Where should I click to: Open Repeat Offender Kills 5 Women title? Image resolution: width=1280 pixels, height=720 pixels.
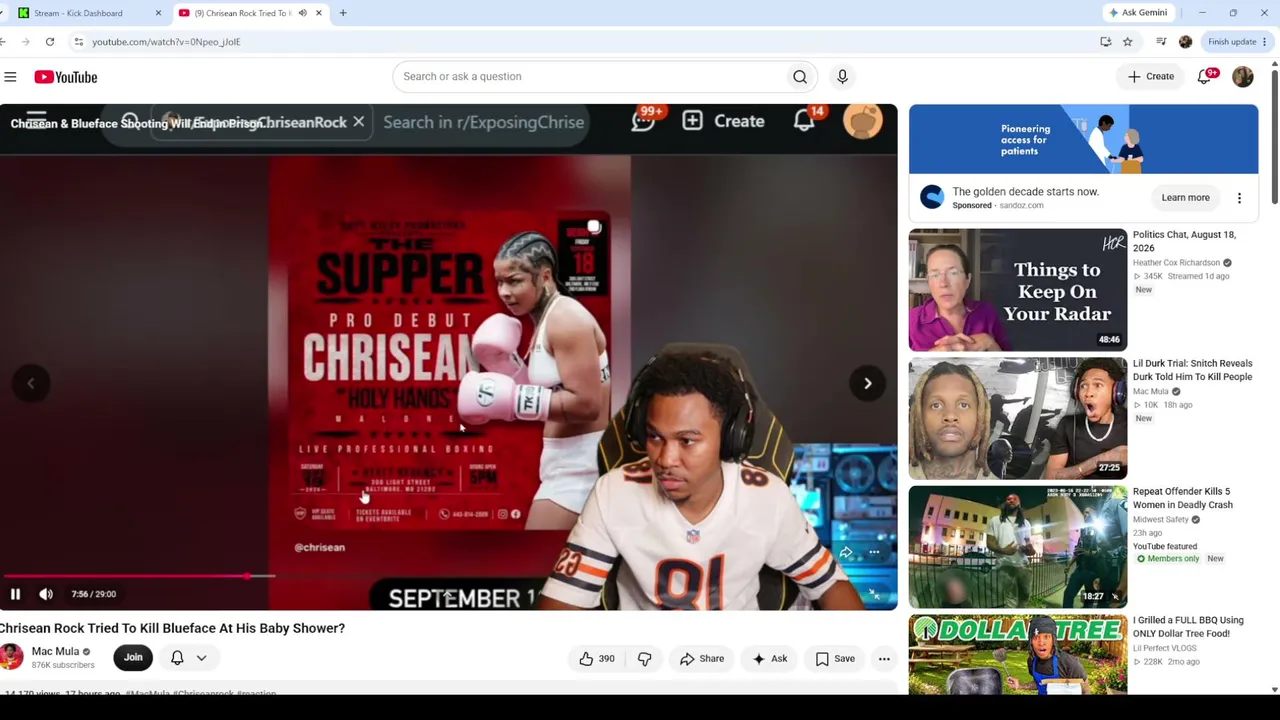coord(1182,498)
